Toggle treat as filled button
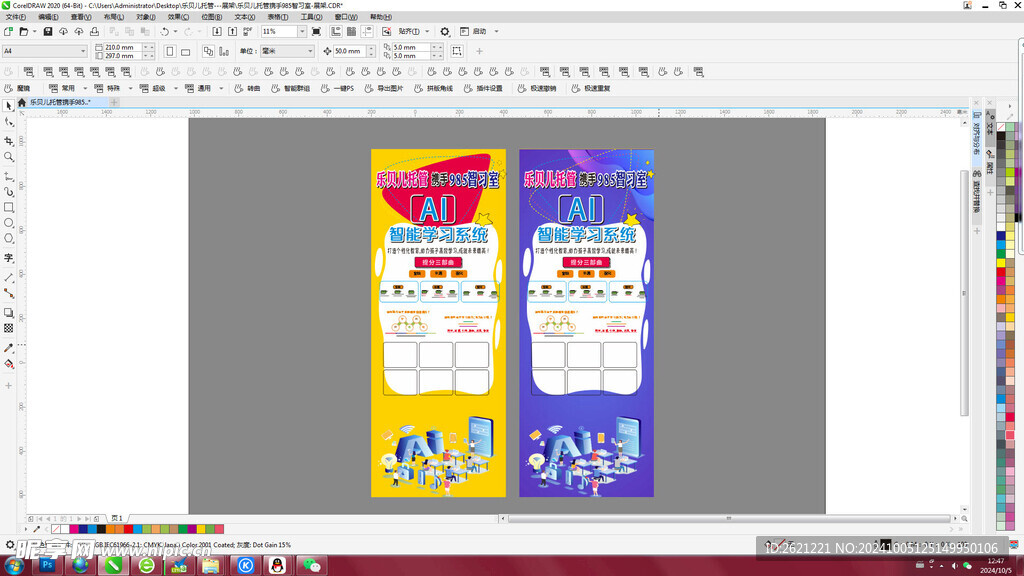Viewport: 1024px width, 576px height. 456,51
